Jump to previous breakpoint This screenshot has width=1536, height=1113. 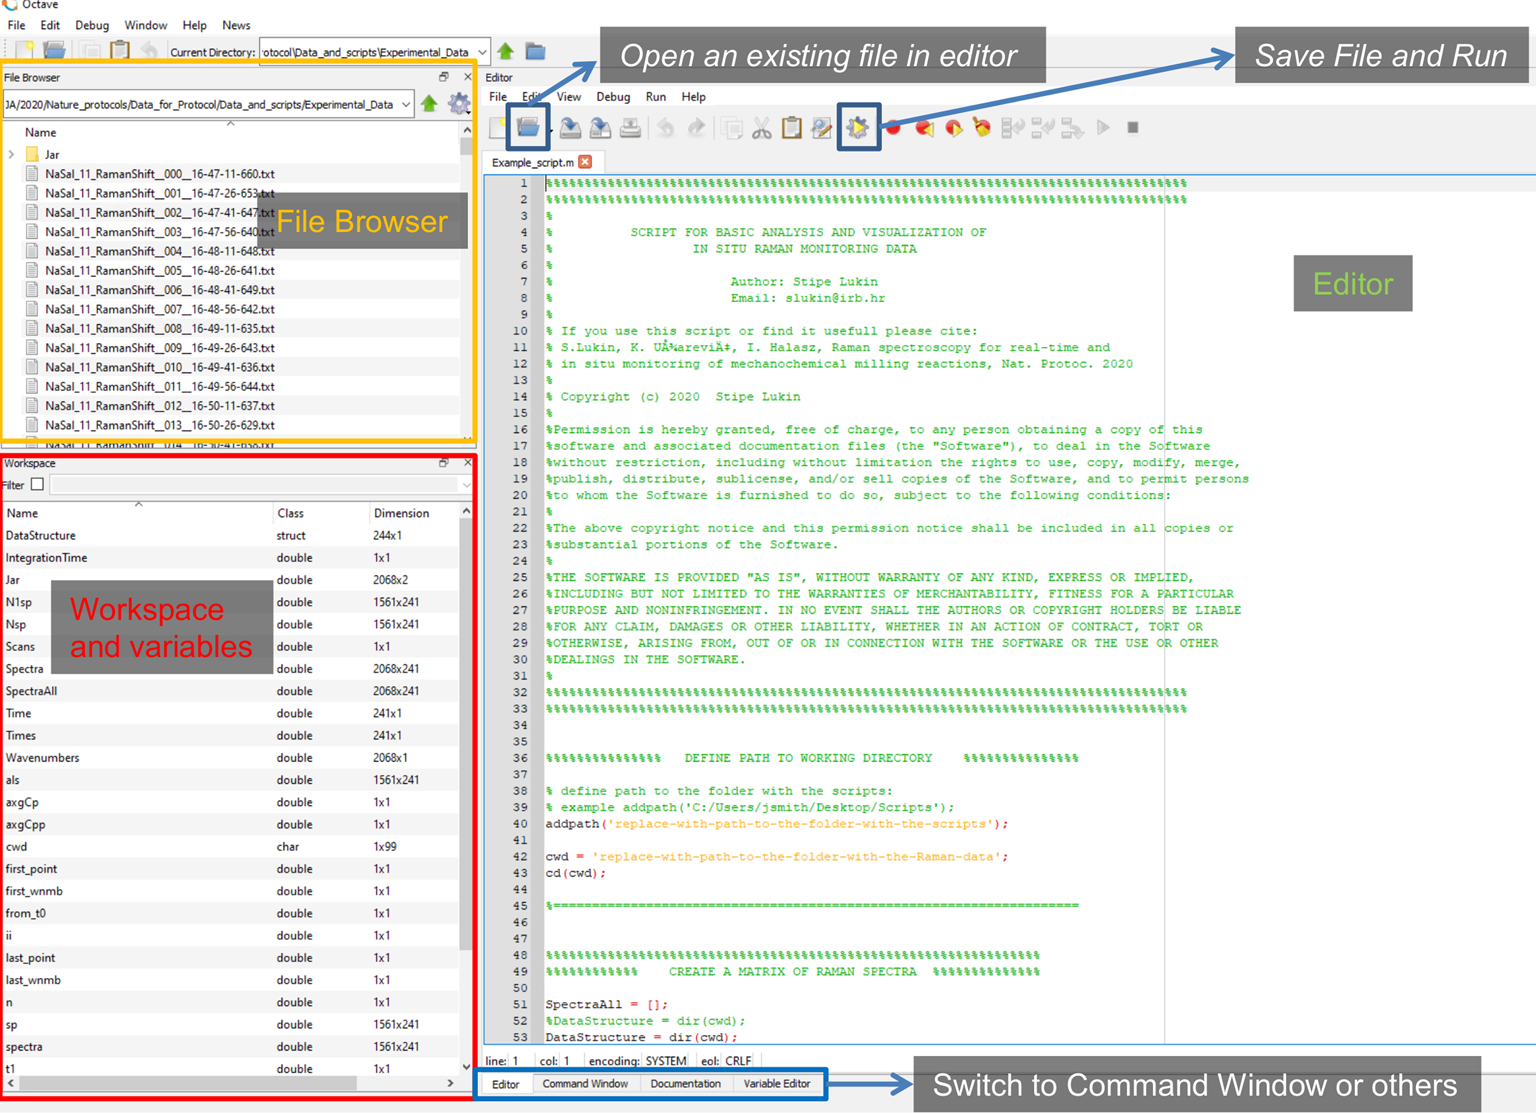point(924,128)
